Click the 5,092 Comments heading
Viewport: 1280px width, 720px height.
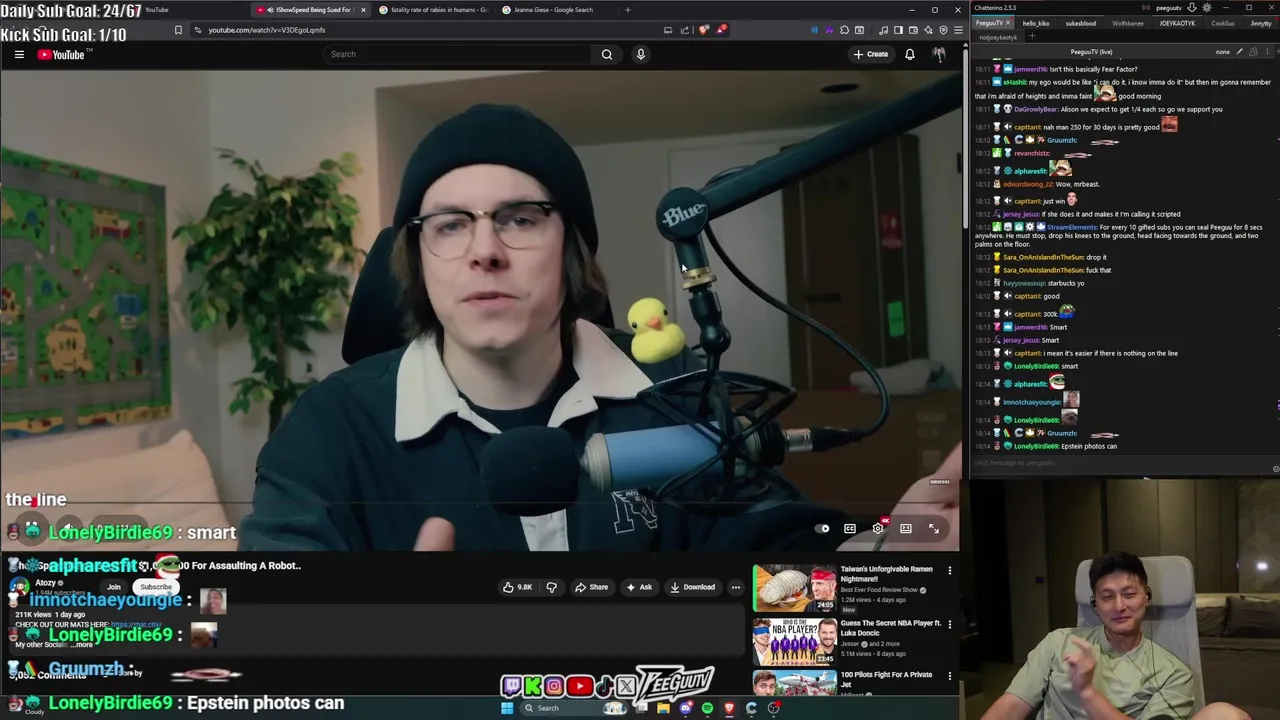click(x=47, y=676)
